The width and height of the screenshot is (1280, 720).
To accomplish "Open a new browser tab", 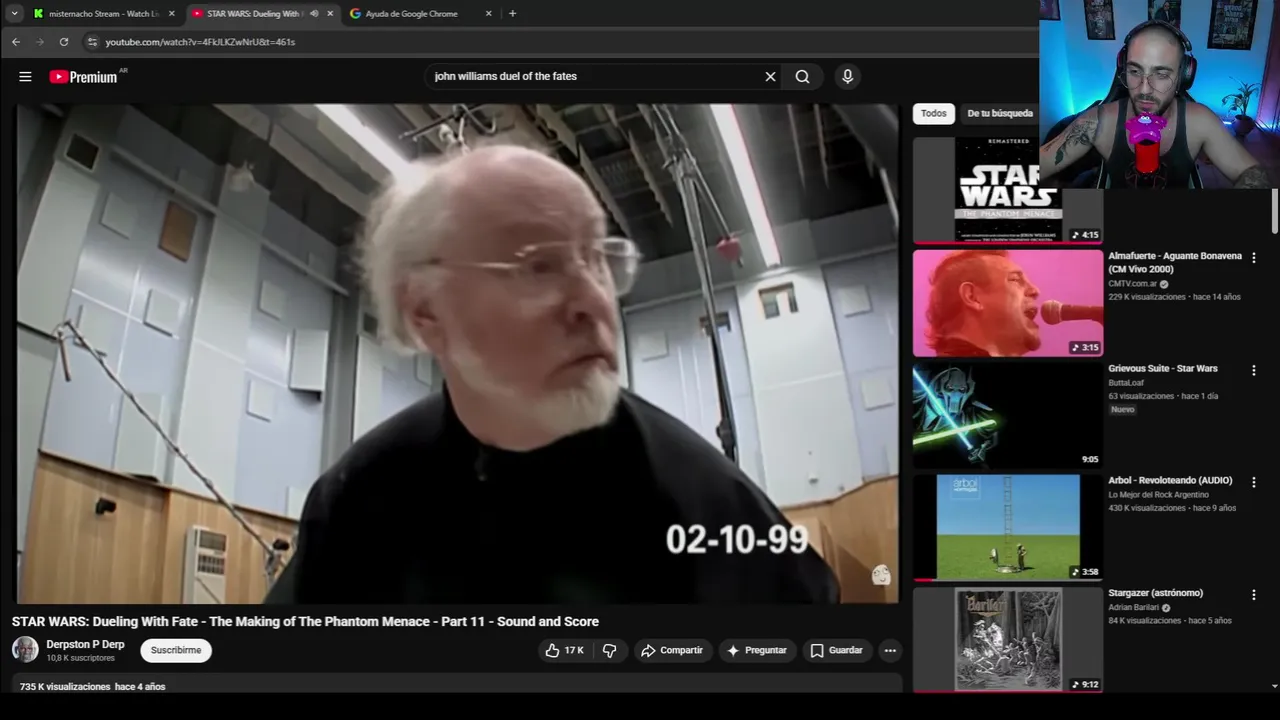I will pos(512,13).
